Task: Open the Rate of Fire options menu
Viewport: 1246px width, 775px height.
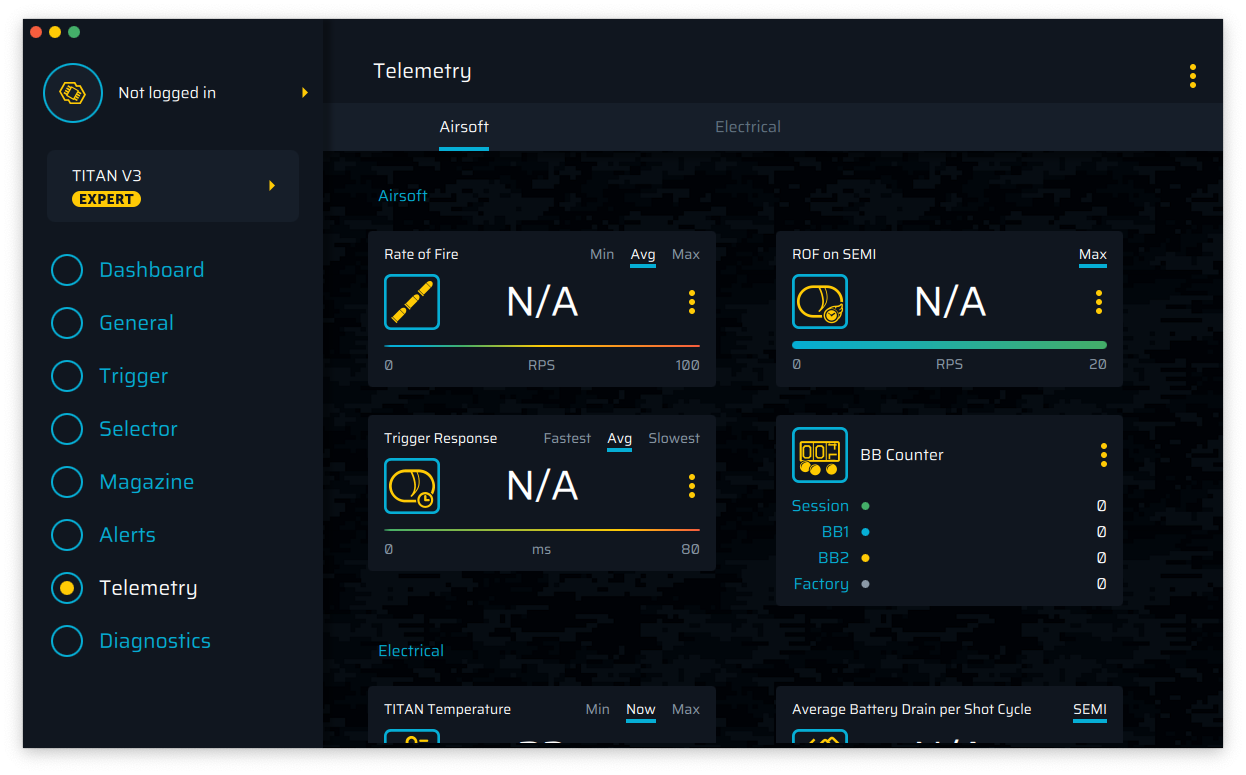Action: coord(691,302)
